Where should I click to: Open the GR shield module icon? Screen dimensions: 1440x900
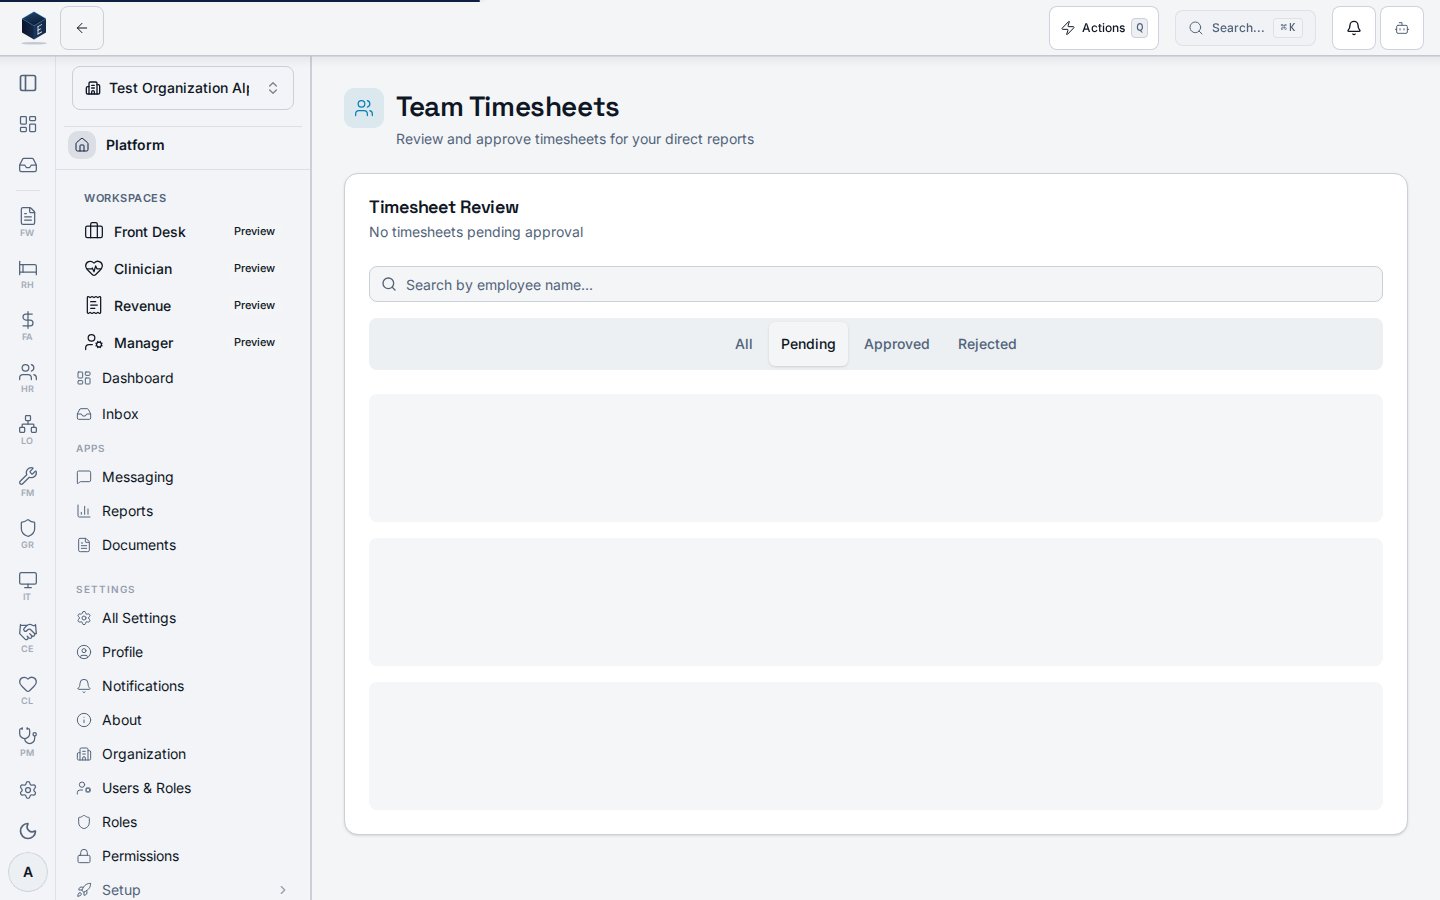pyautogui.click(x=28, y=533)
